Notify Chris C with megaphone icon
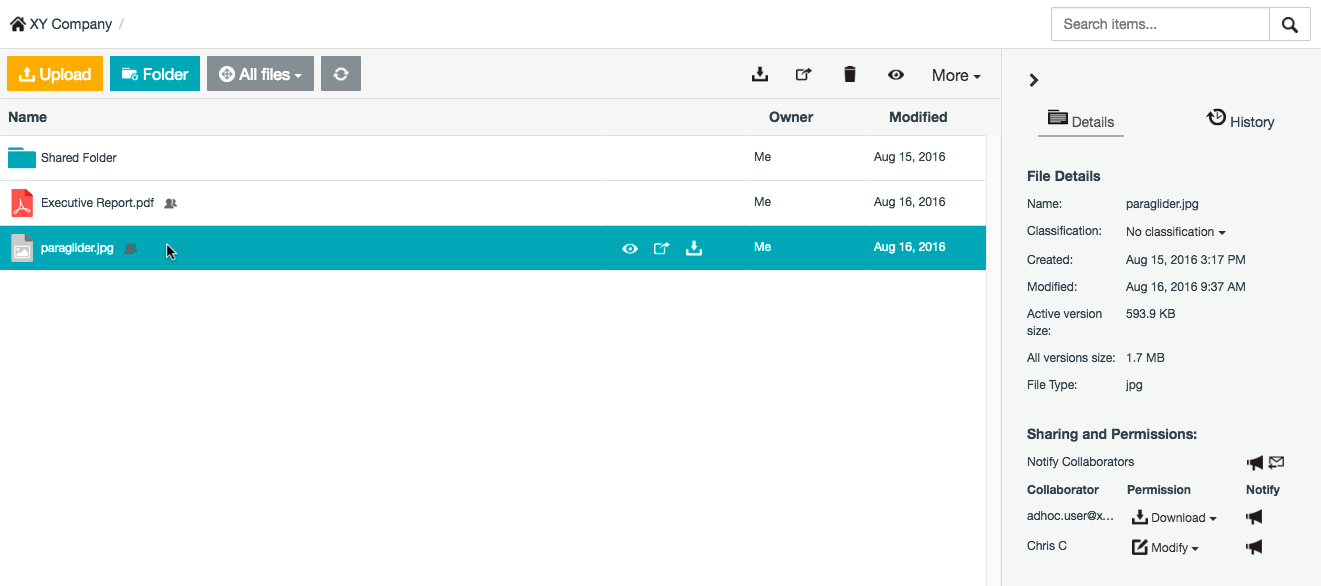This screenshot has width=1321, height=586. click(x=1254, y=547)
